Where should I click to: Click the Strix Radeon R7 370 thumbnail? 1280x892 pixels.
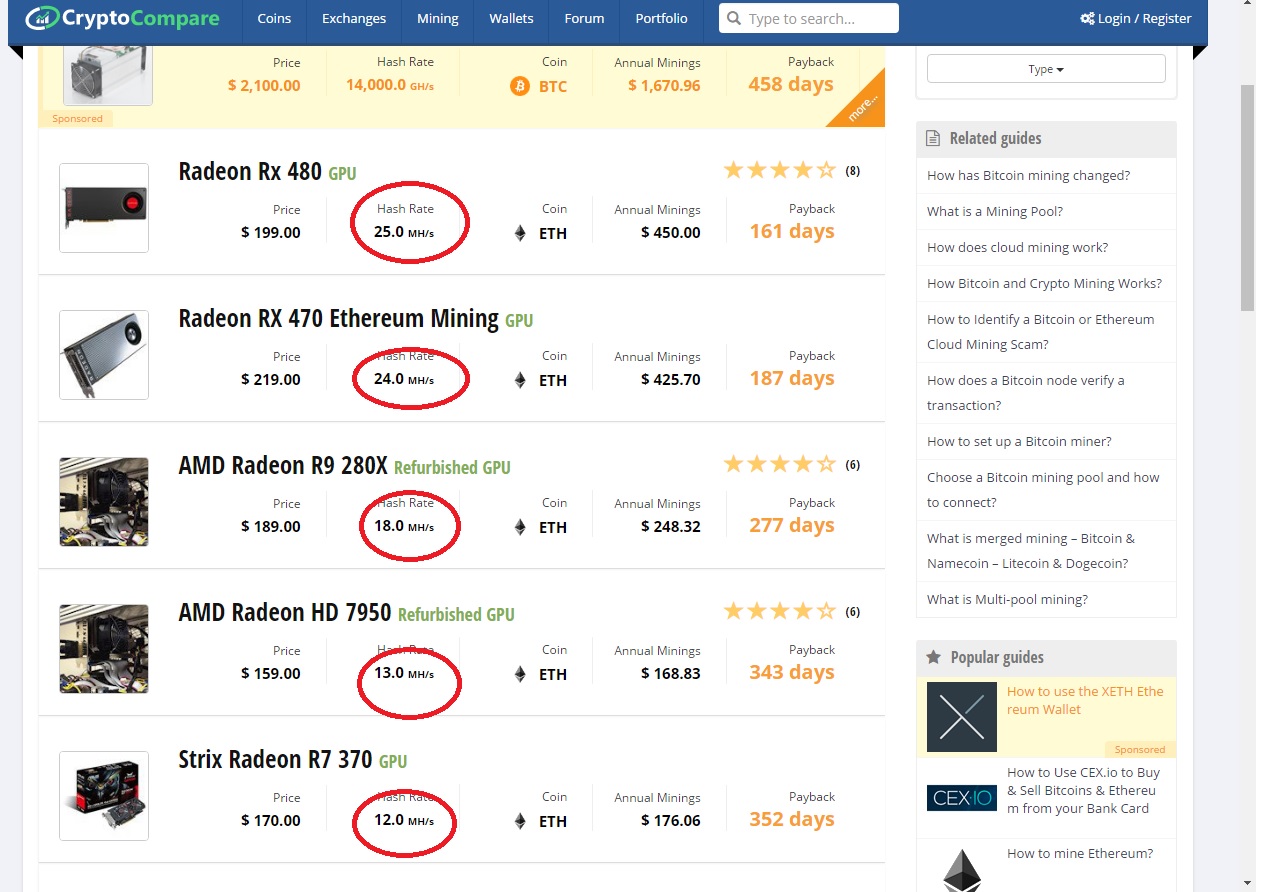coord(104,796)
